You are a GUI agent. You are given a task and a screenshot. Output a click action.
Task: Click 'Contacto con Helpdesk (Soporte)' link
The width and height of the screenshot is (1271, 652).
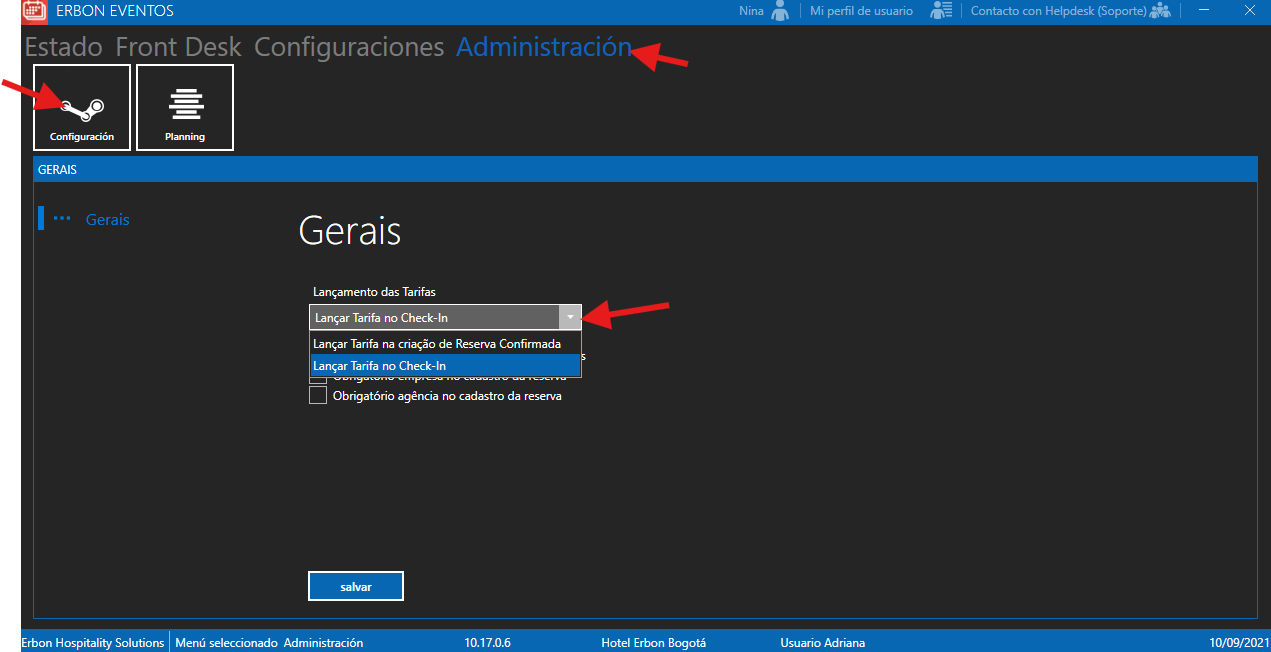pos(1058,11)
